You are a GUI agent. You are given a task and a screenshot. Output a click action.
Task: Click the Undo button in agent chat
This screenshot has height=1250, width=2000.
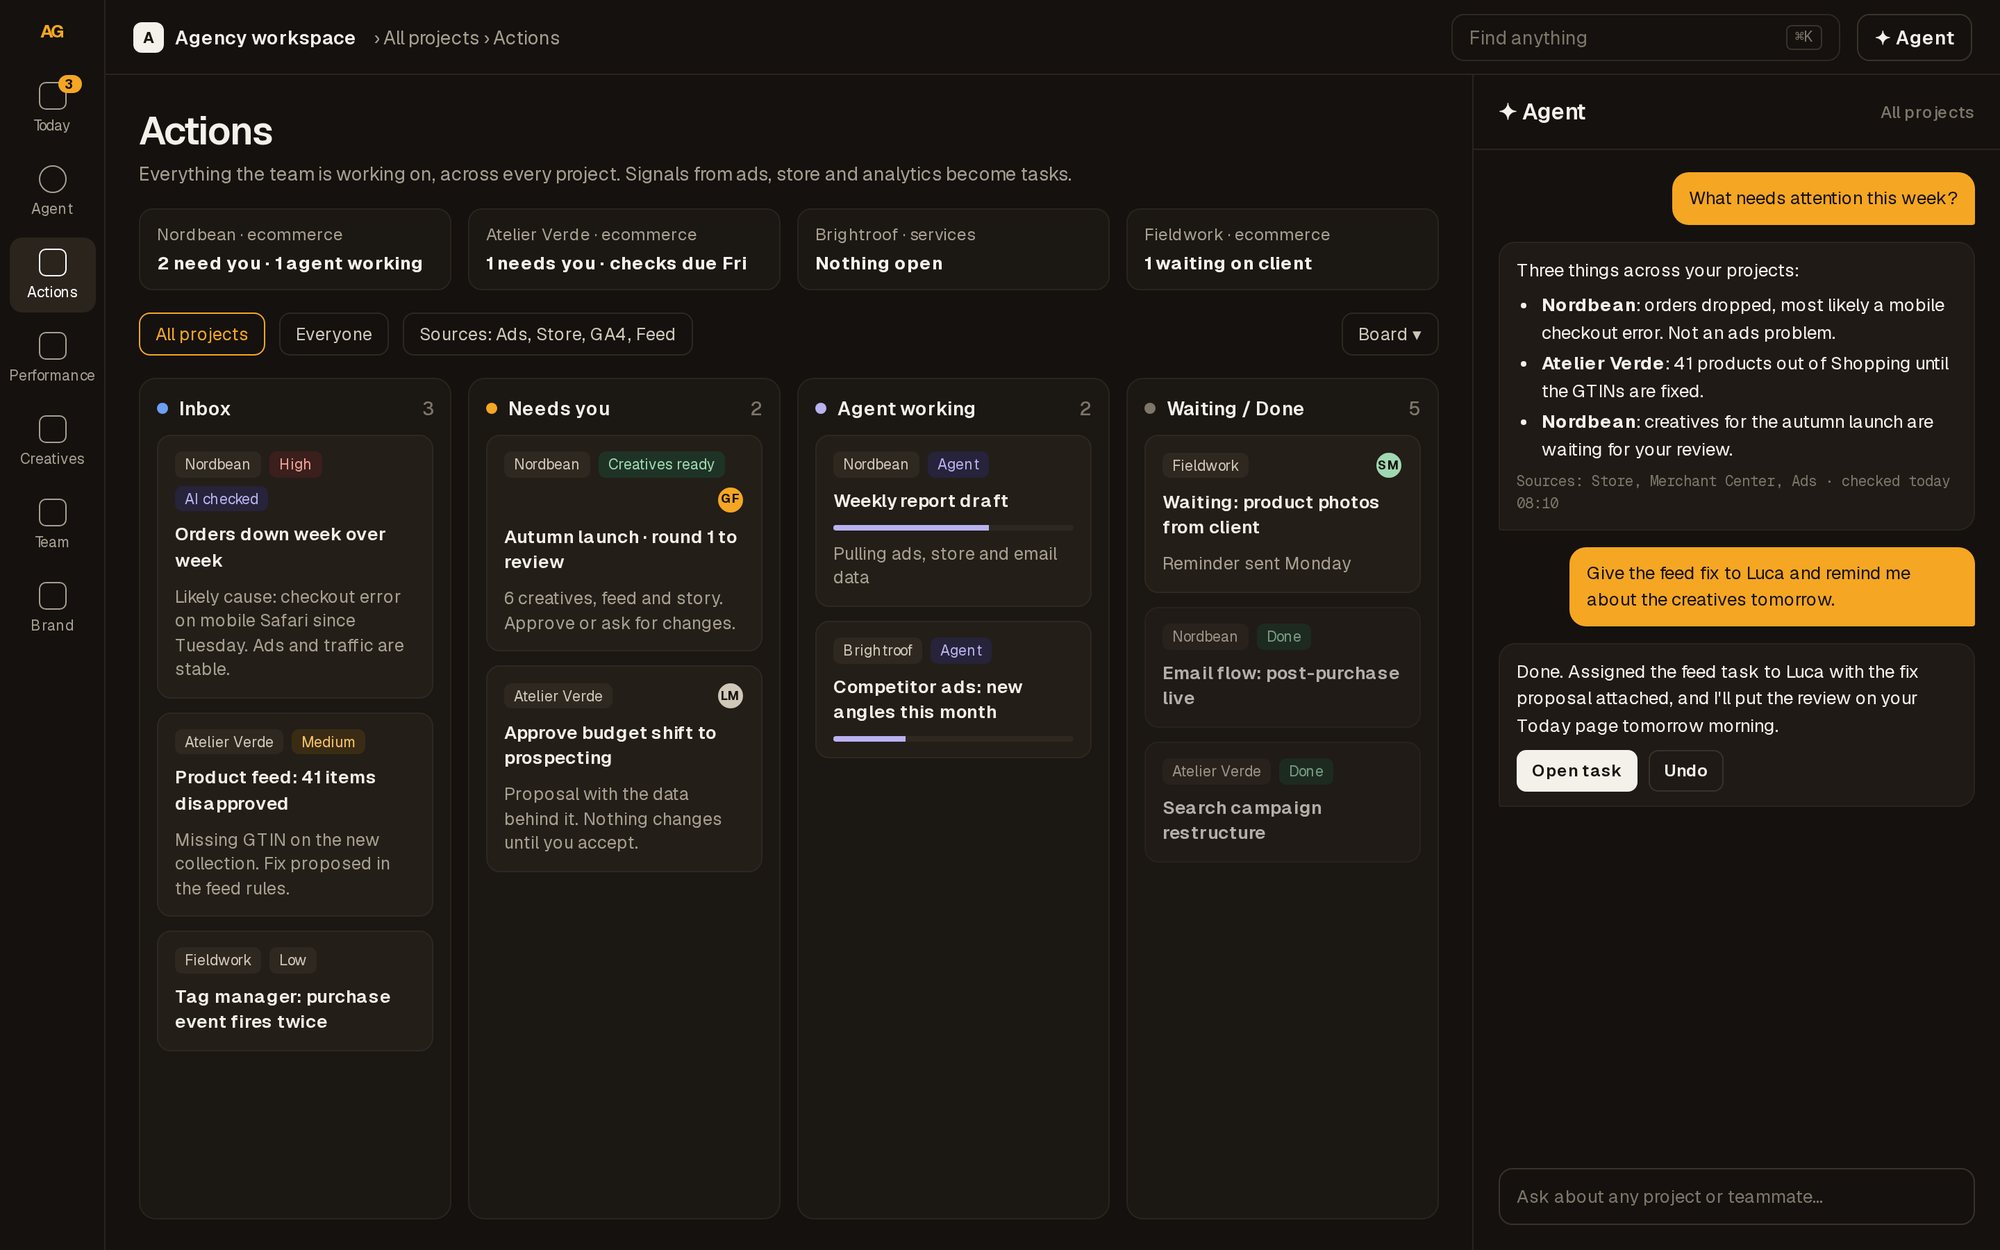1685,771
